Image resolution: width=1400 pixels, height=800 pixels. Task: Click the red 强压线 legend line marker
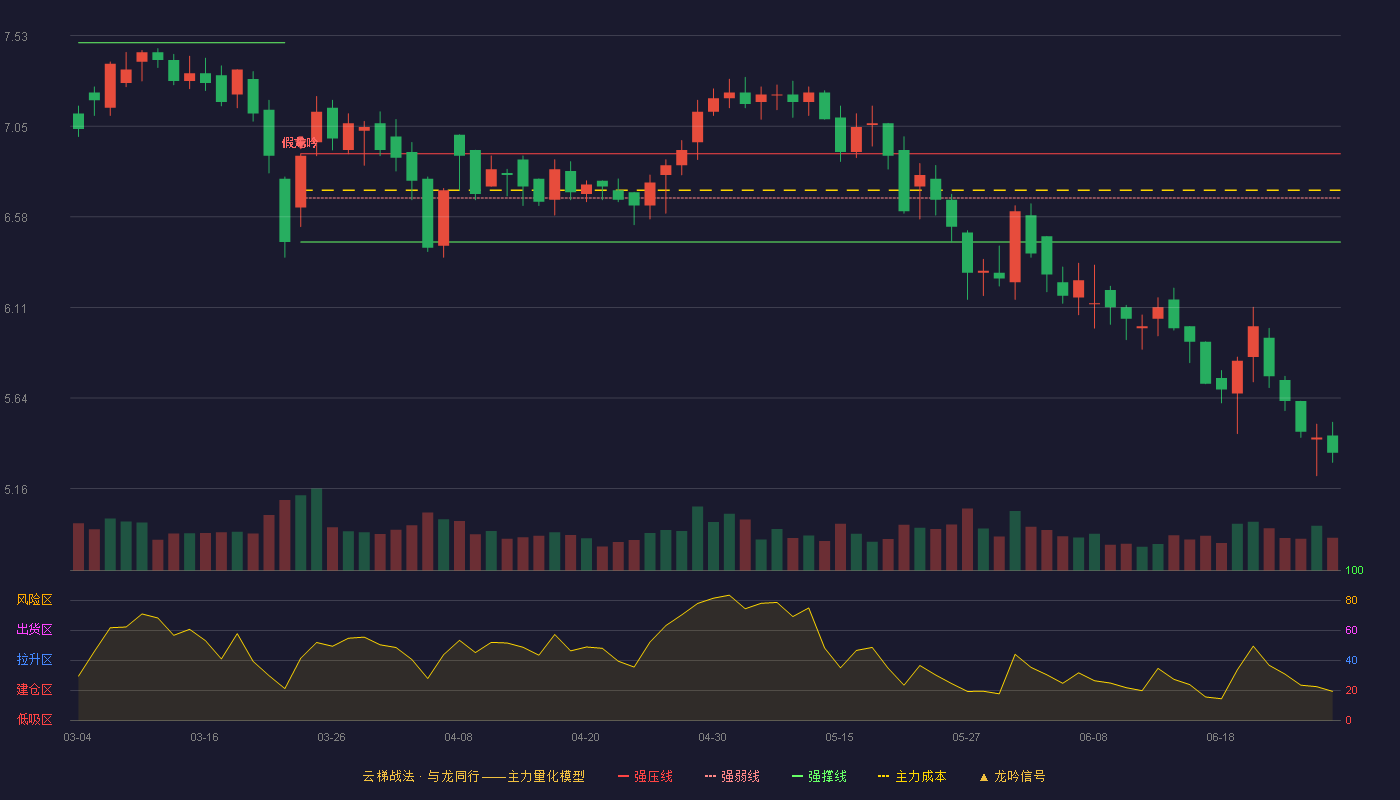[x=623, y=777]
